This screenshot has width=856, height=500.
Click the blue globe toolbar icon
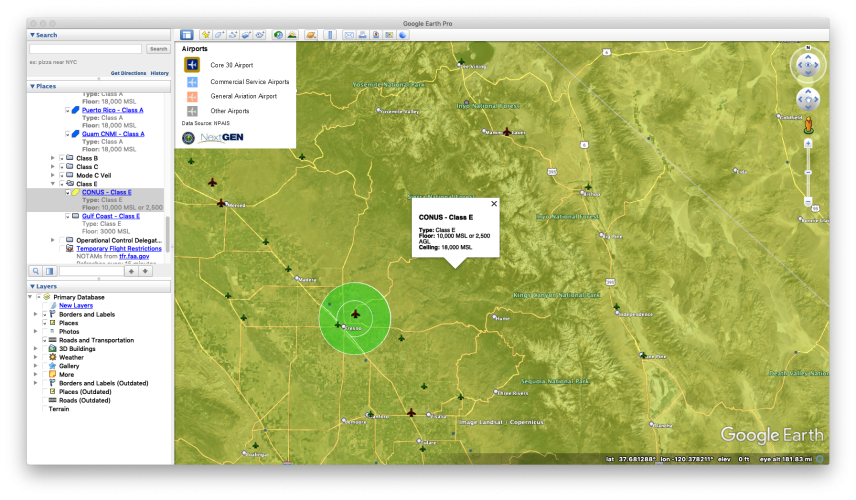(403, 35)
